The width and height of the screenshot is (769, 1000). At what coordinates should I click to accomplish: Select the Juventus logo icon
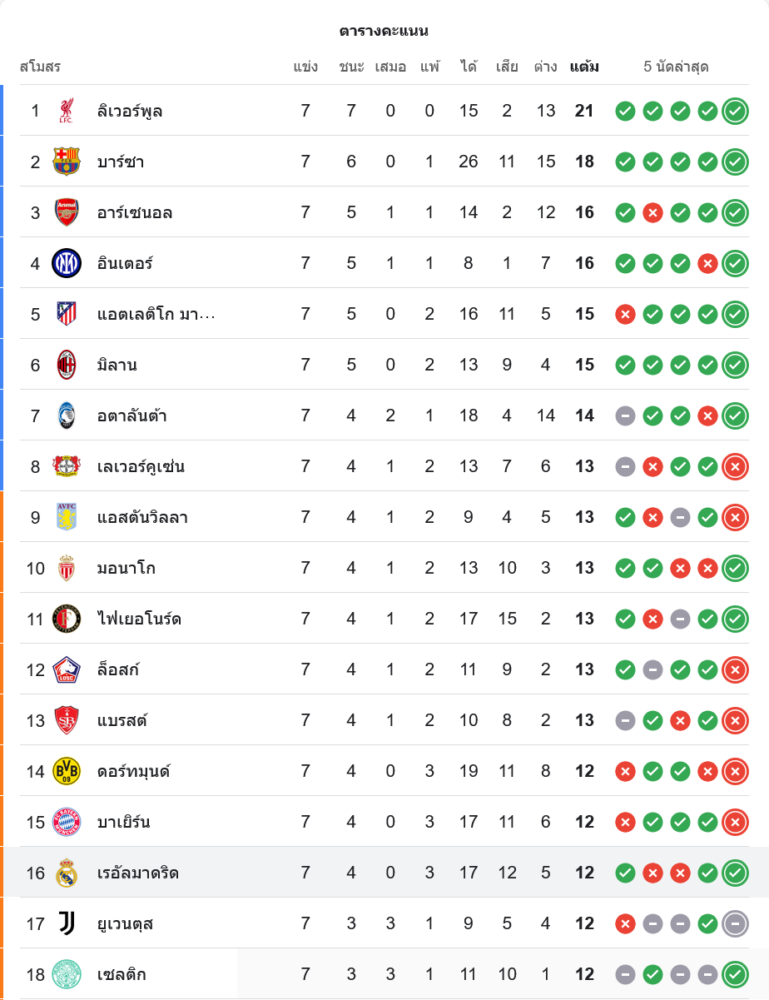[x=66, y=924]
